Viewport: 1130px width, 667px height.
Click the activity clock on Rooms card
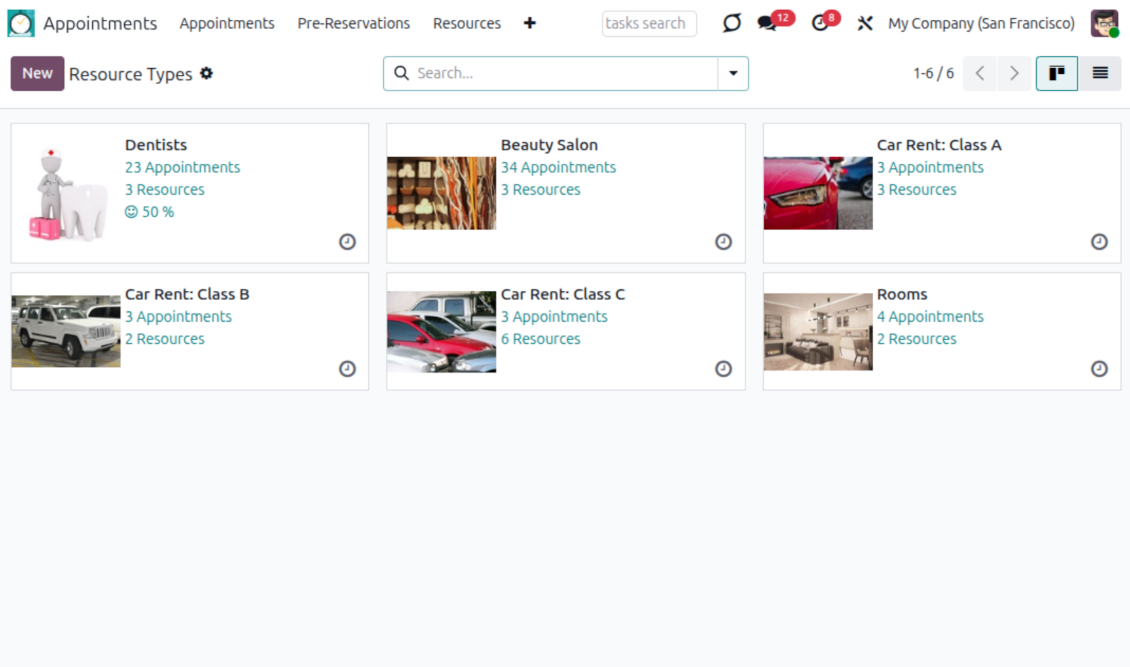pyautogui.click(x=1099, y=369)
